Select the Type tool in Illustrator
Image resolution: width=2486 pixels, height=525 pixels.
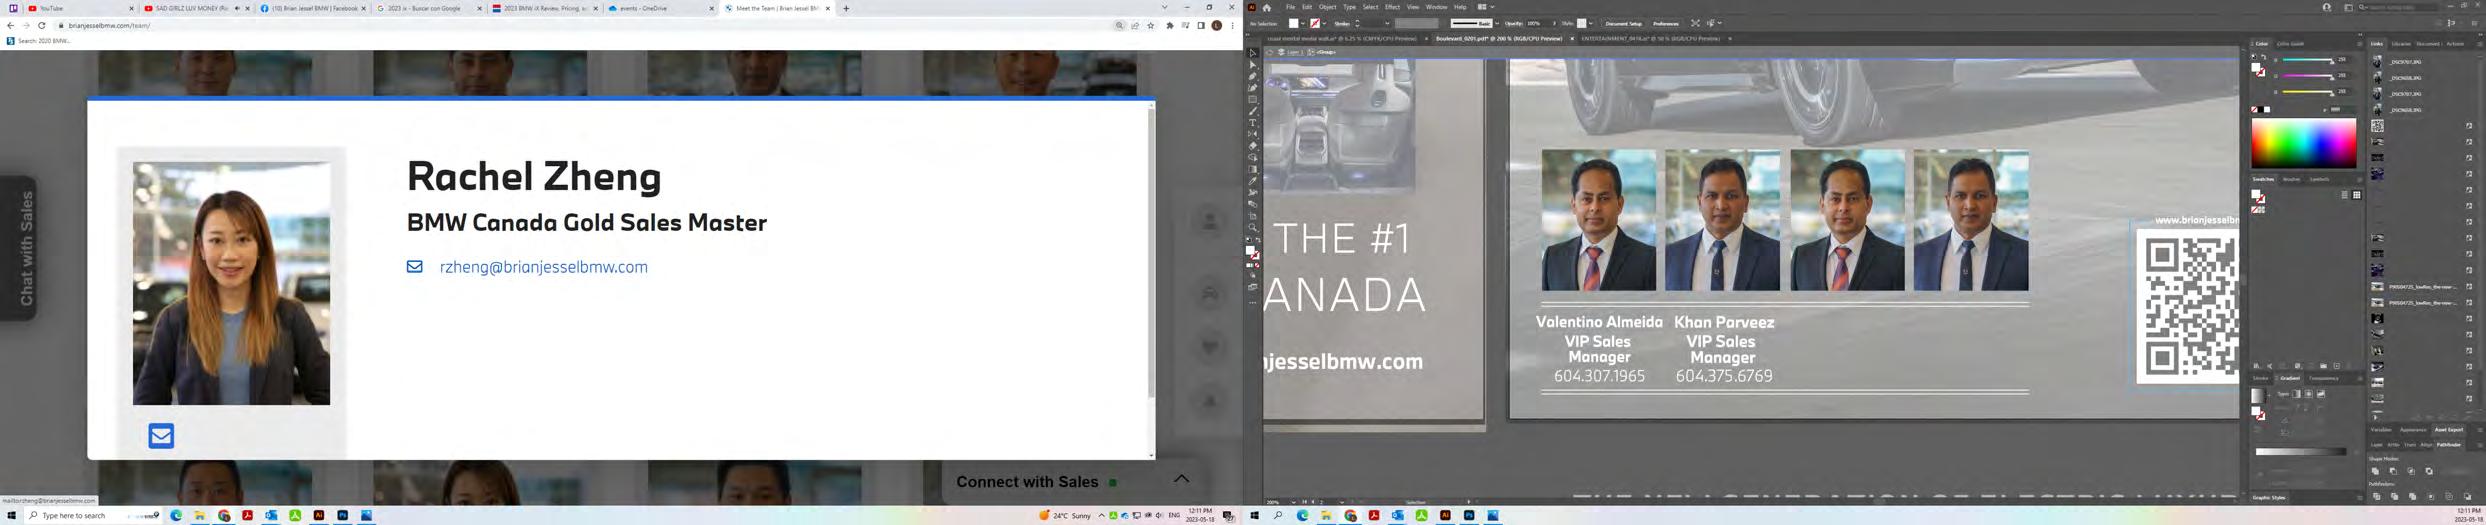point(1252,122)
